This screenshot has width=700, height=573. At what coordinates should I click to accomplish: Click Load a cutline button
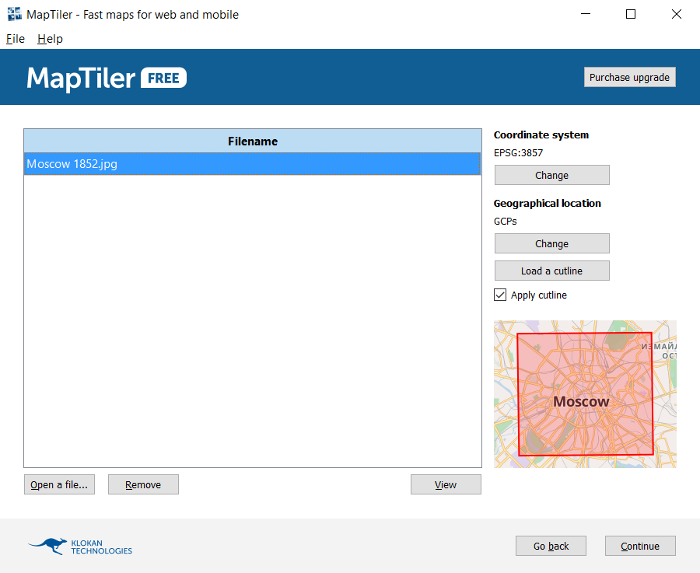552,271
